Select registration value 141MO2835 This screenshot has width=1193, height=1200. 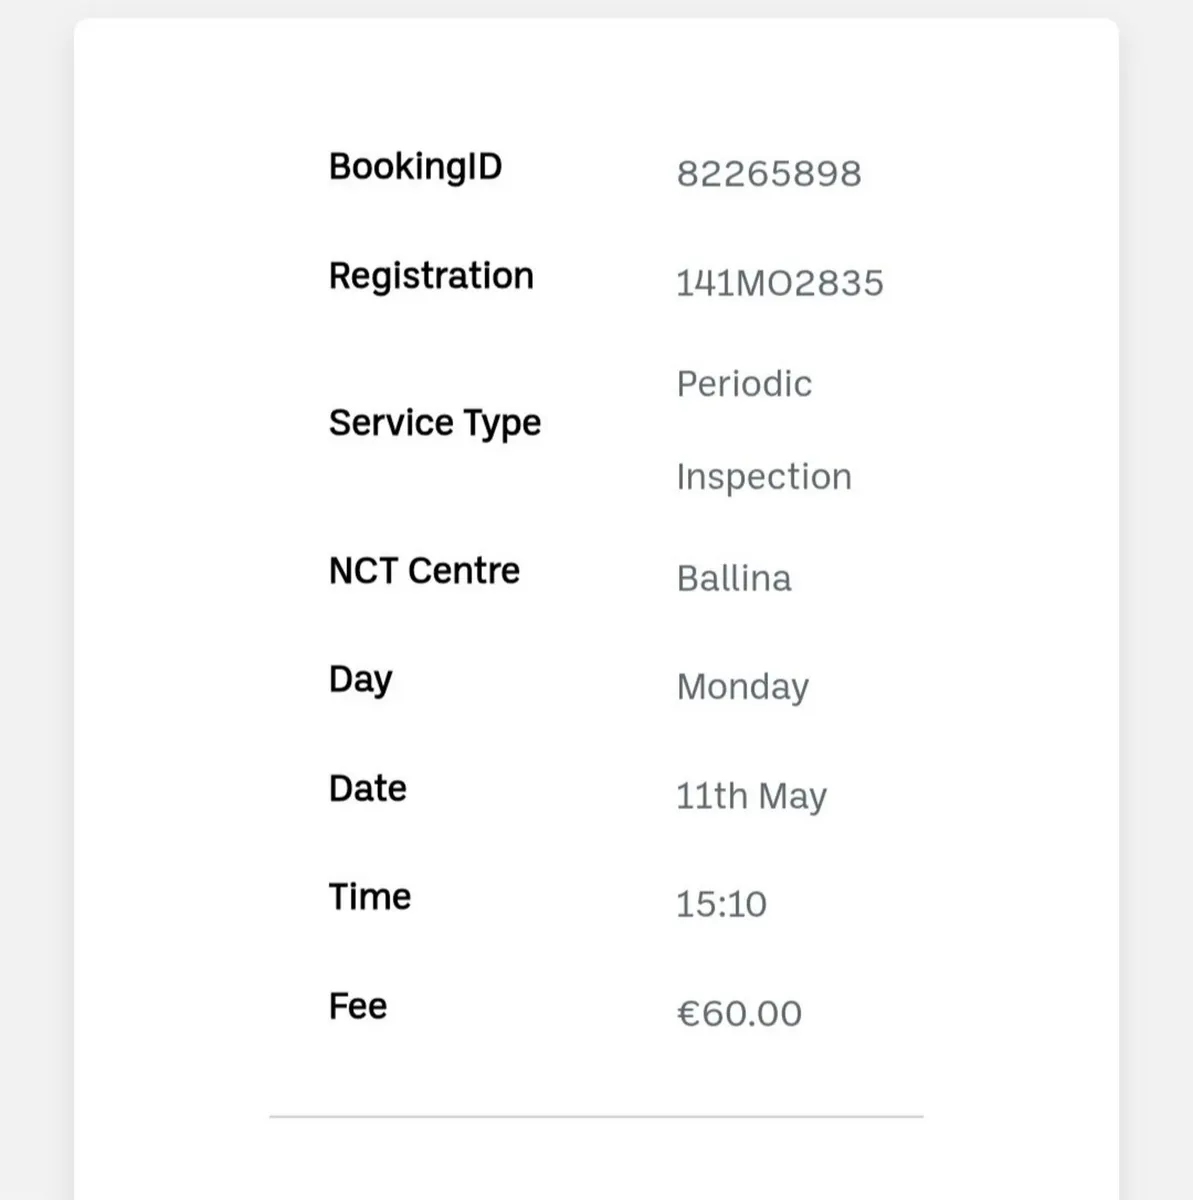(779, 283)
